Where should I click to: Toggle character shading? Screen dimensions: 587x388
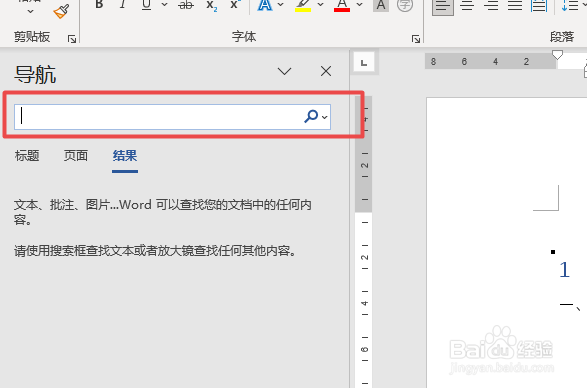point(381,5)
